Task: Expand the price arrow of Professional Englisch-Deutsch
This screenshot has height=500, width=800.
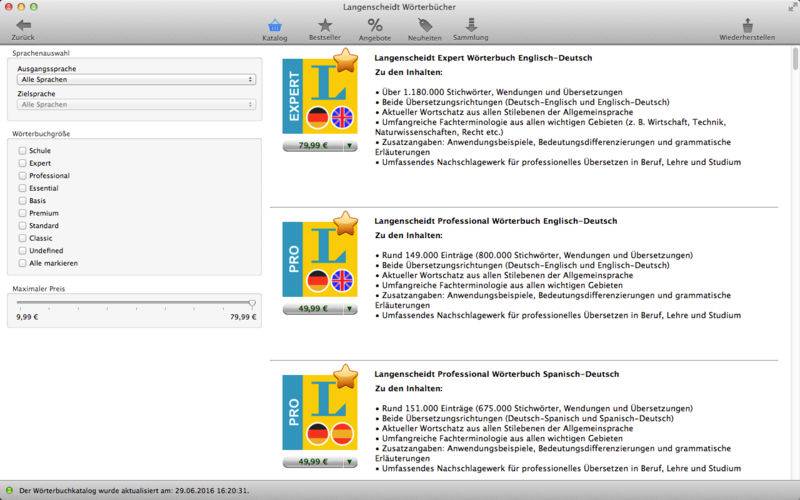Action: [x=349, y=309]
